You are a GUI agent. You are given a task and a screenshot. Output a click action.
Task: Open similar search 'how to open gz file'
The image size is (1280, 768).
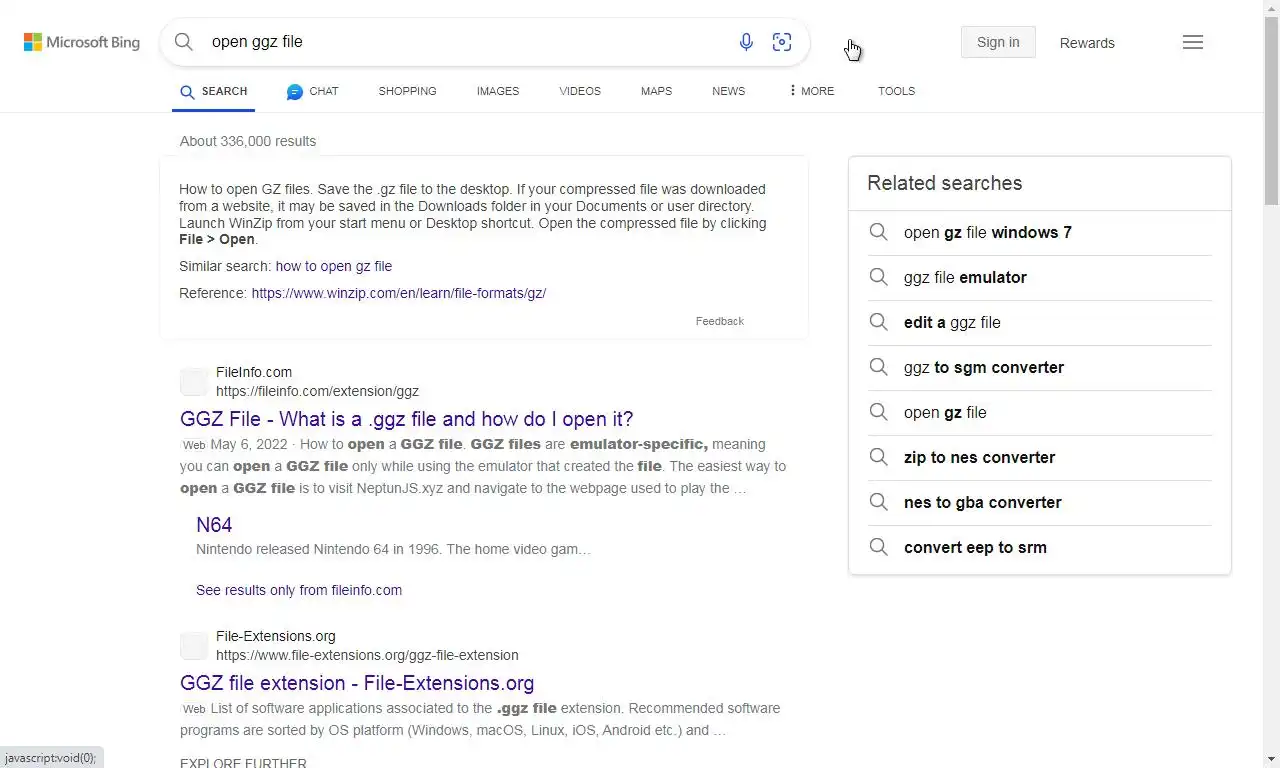click(334, 266)
